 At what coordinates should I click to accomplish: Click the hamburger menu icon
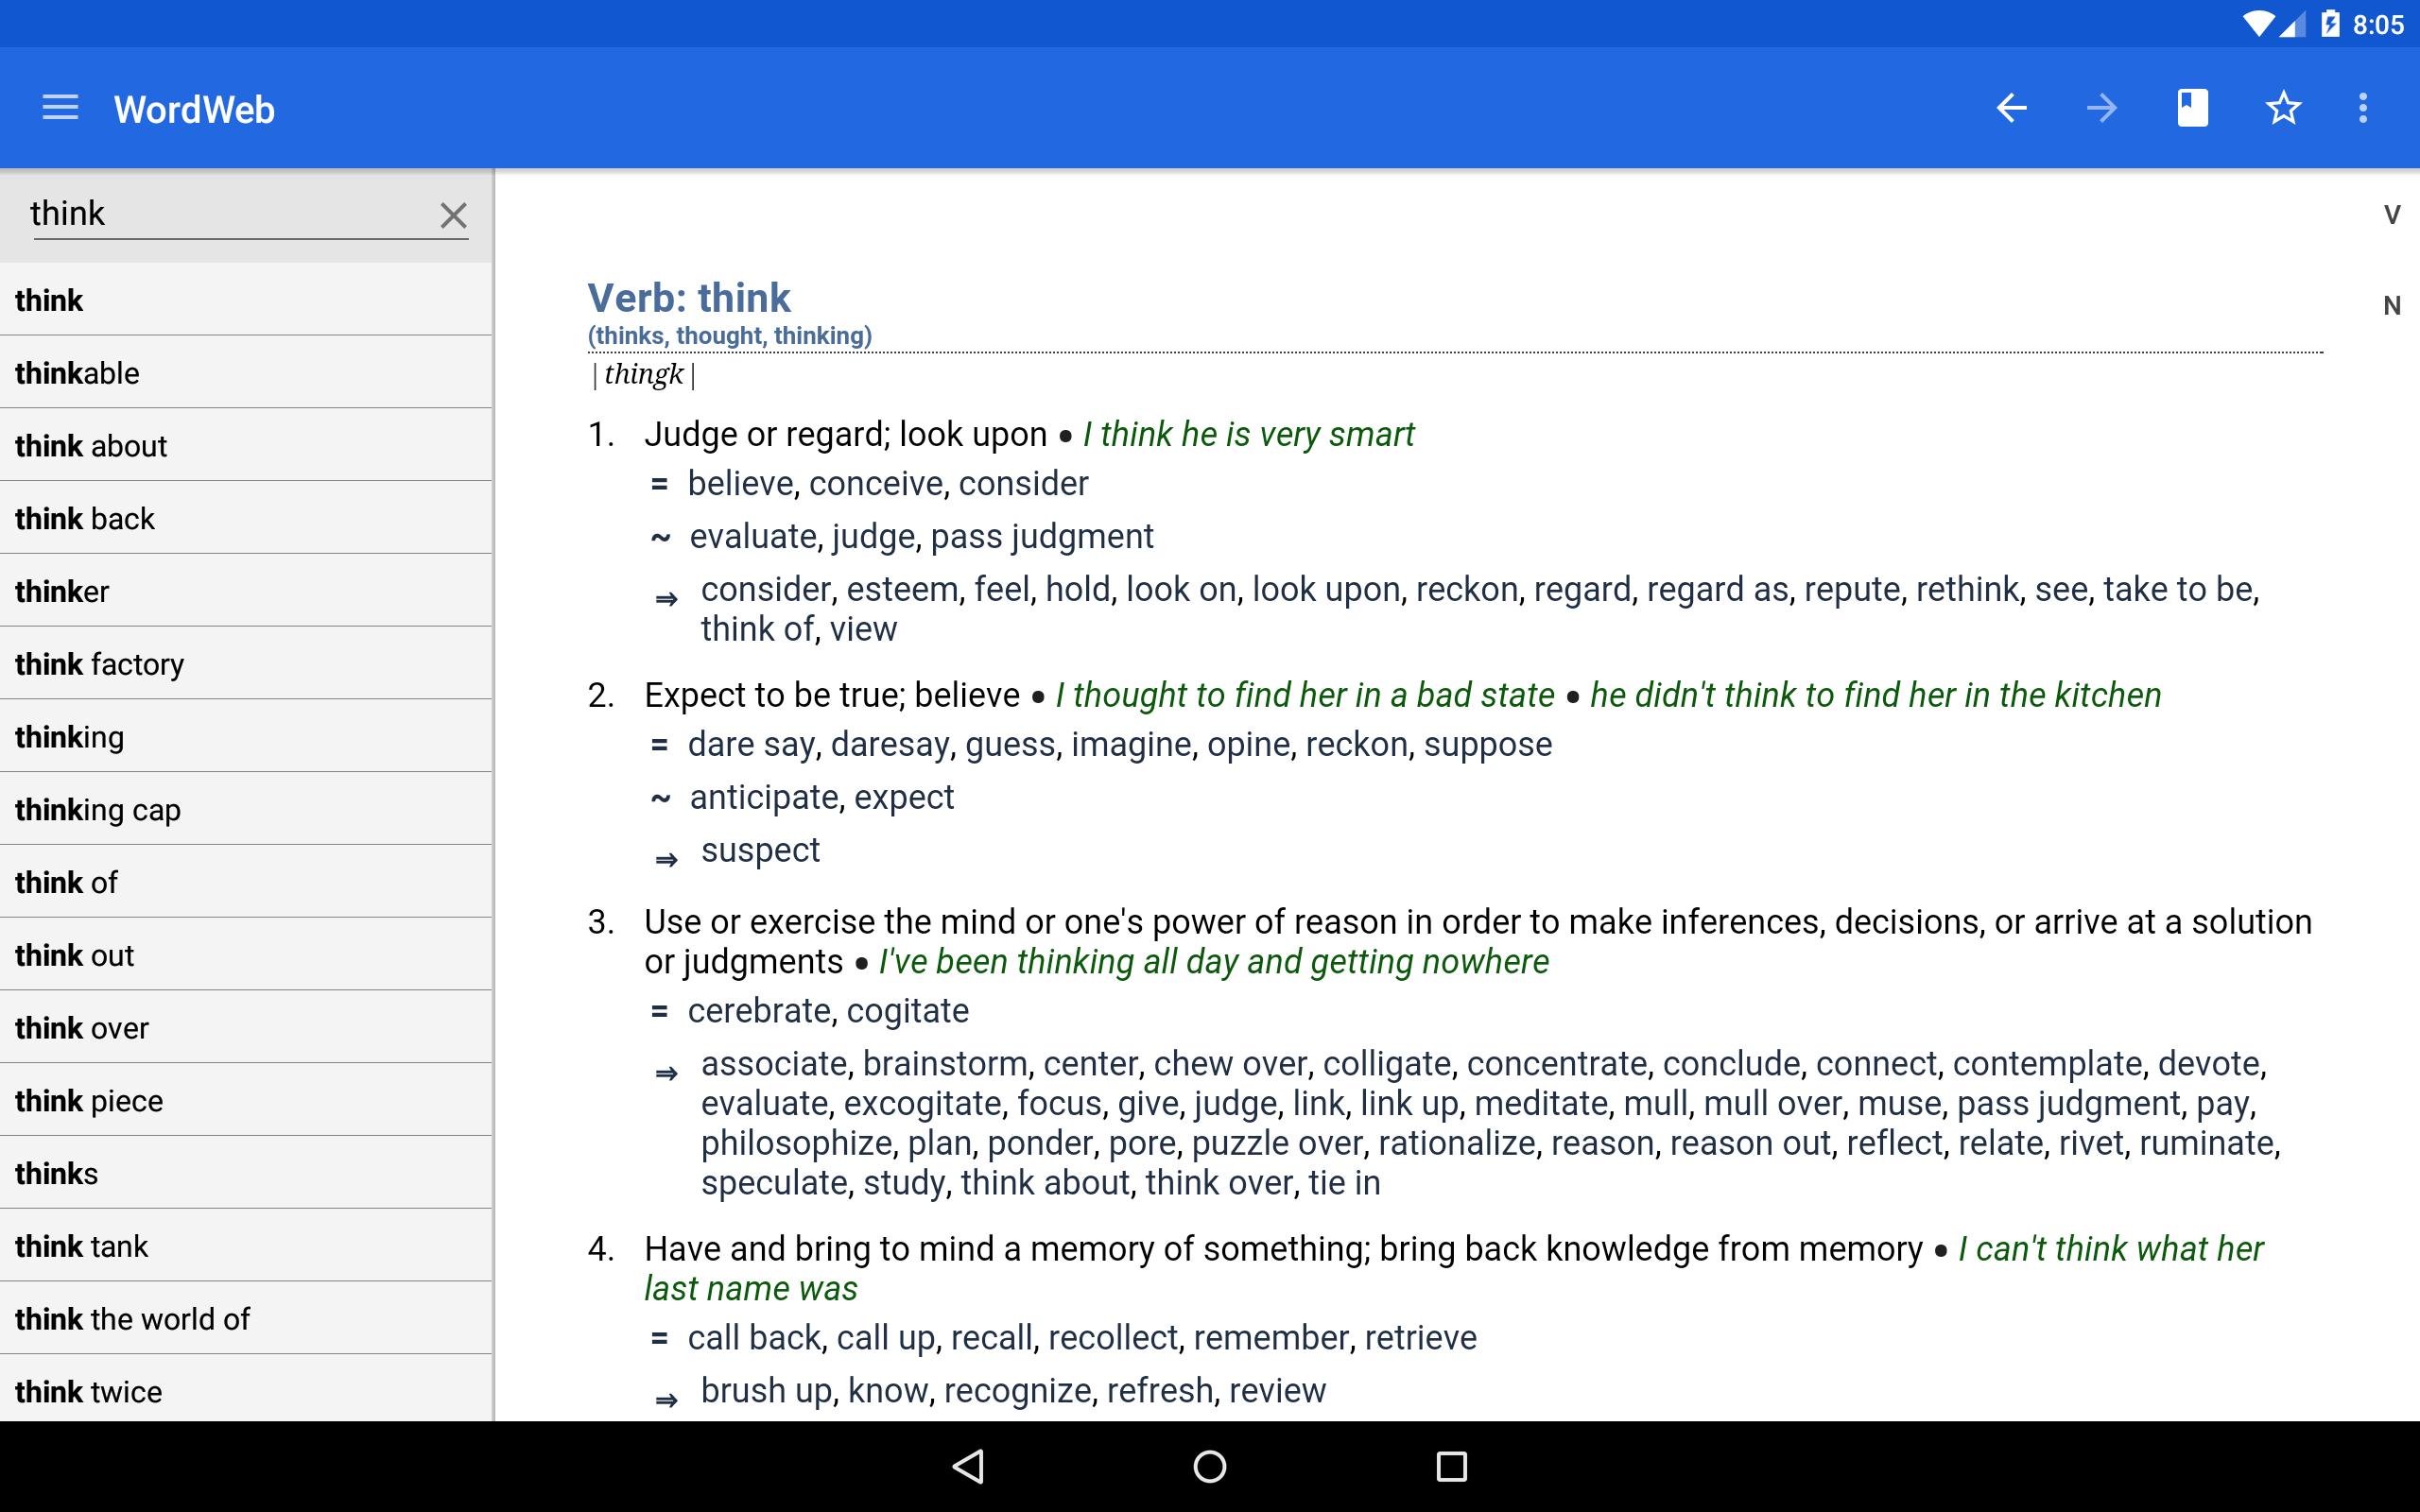[x=61, y=108]
